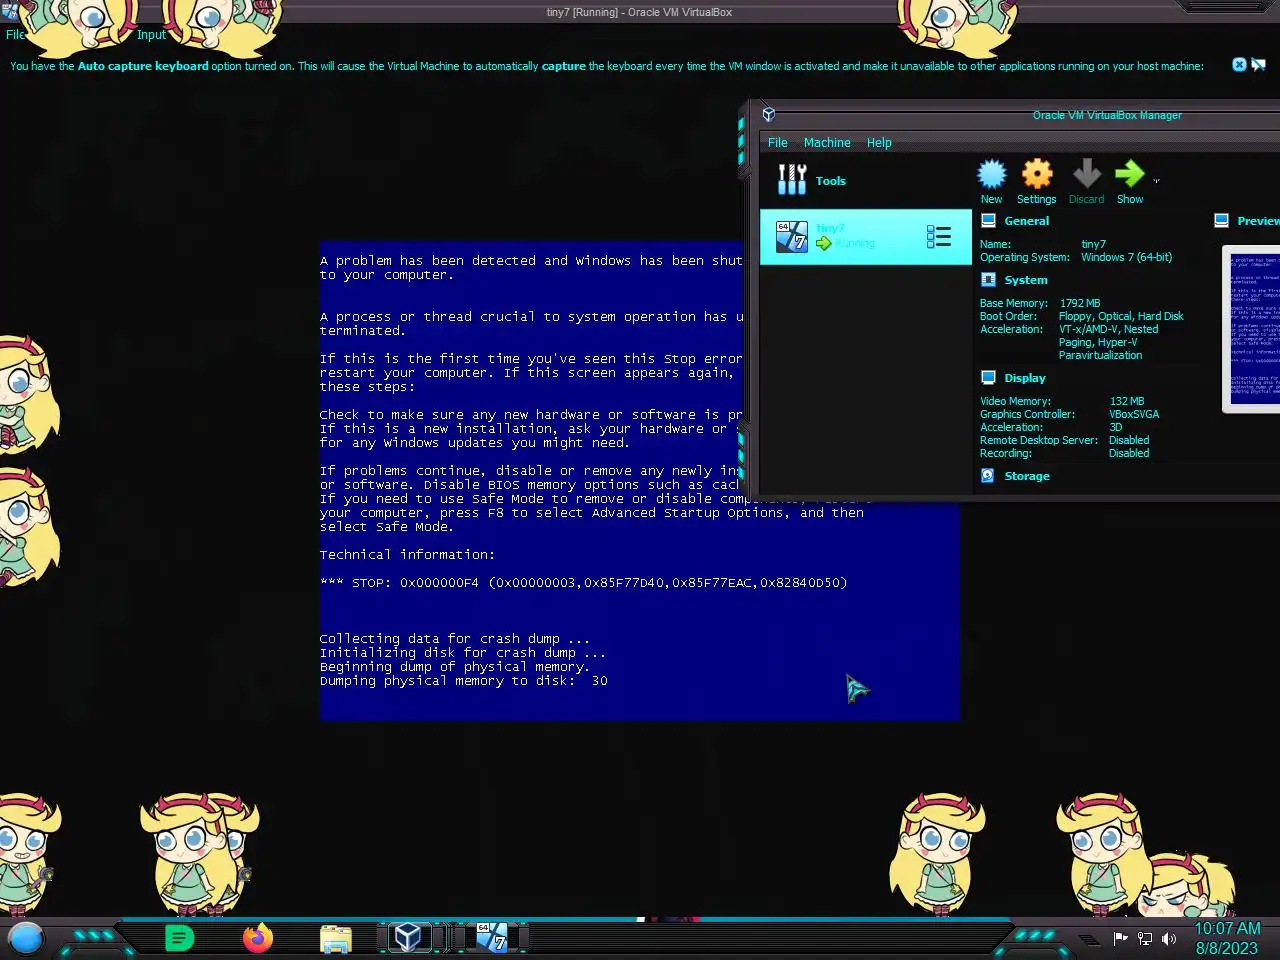Click the General section heading
The image size is (1280, 960).
1026,221
